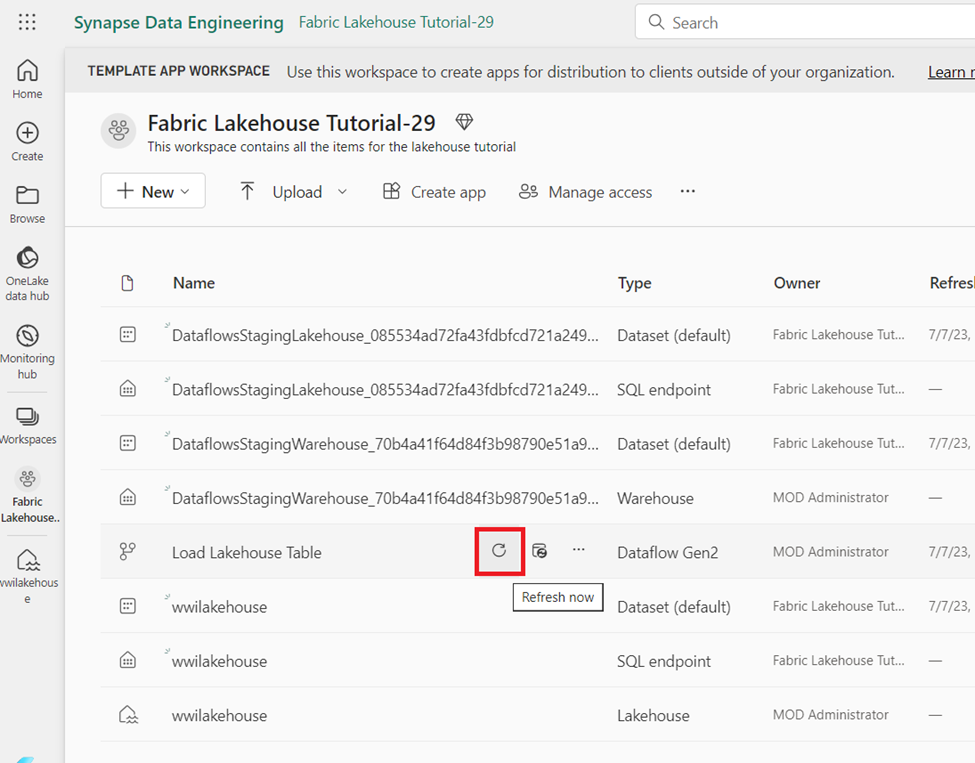
Task: Sort by the Owner column header
Action: coord(797,283)
